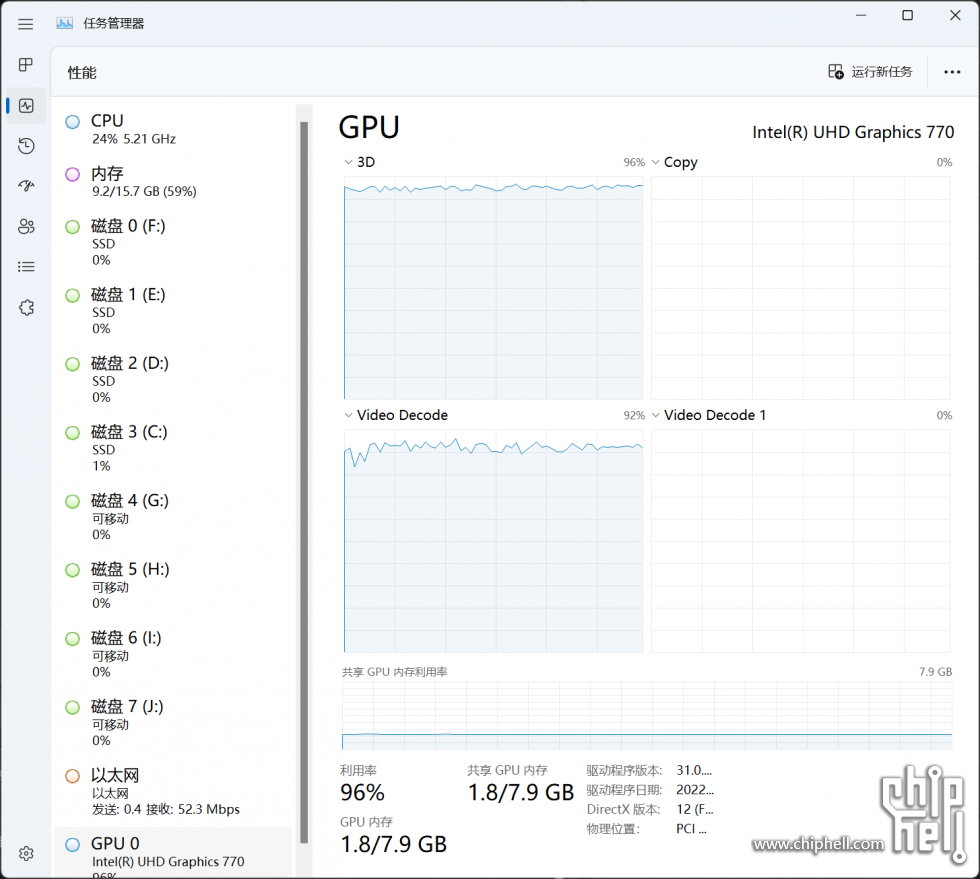This screenshot has height=879, width=980.
Task: Open the Startup apps page icon
Action: click(26, 186)
